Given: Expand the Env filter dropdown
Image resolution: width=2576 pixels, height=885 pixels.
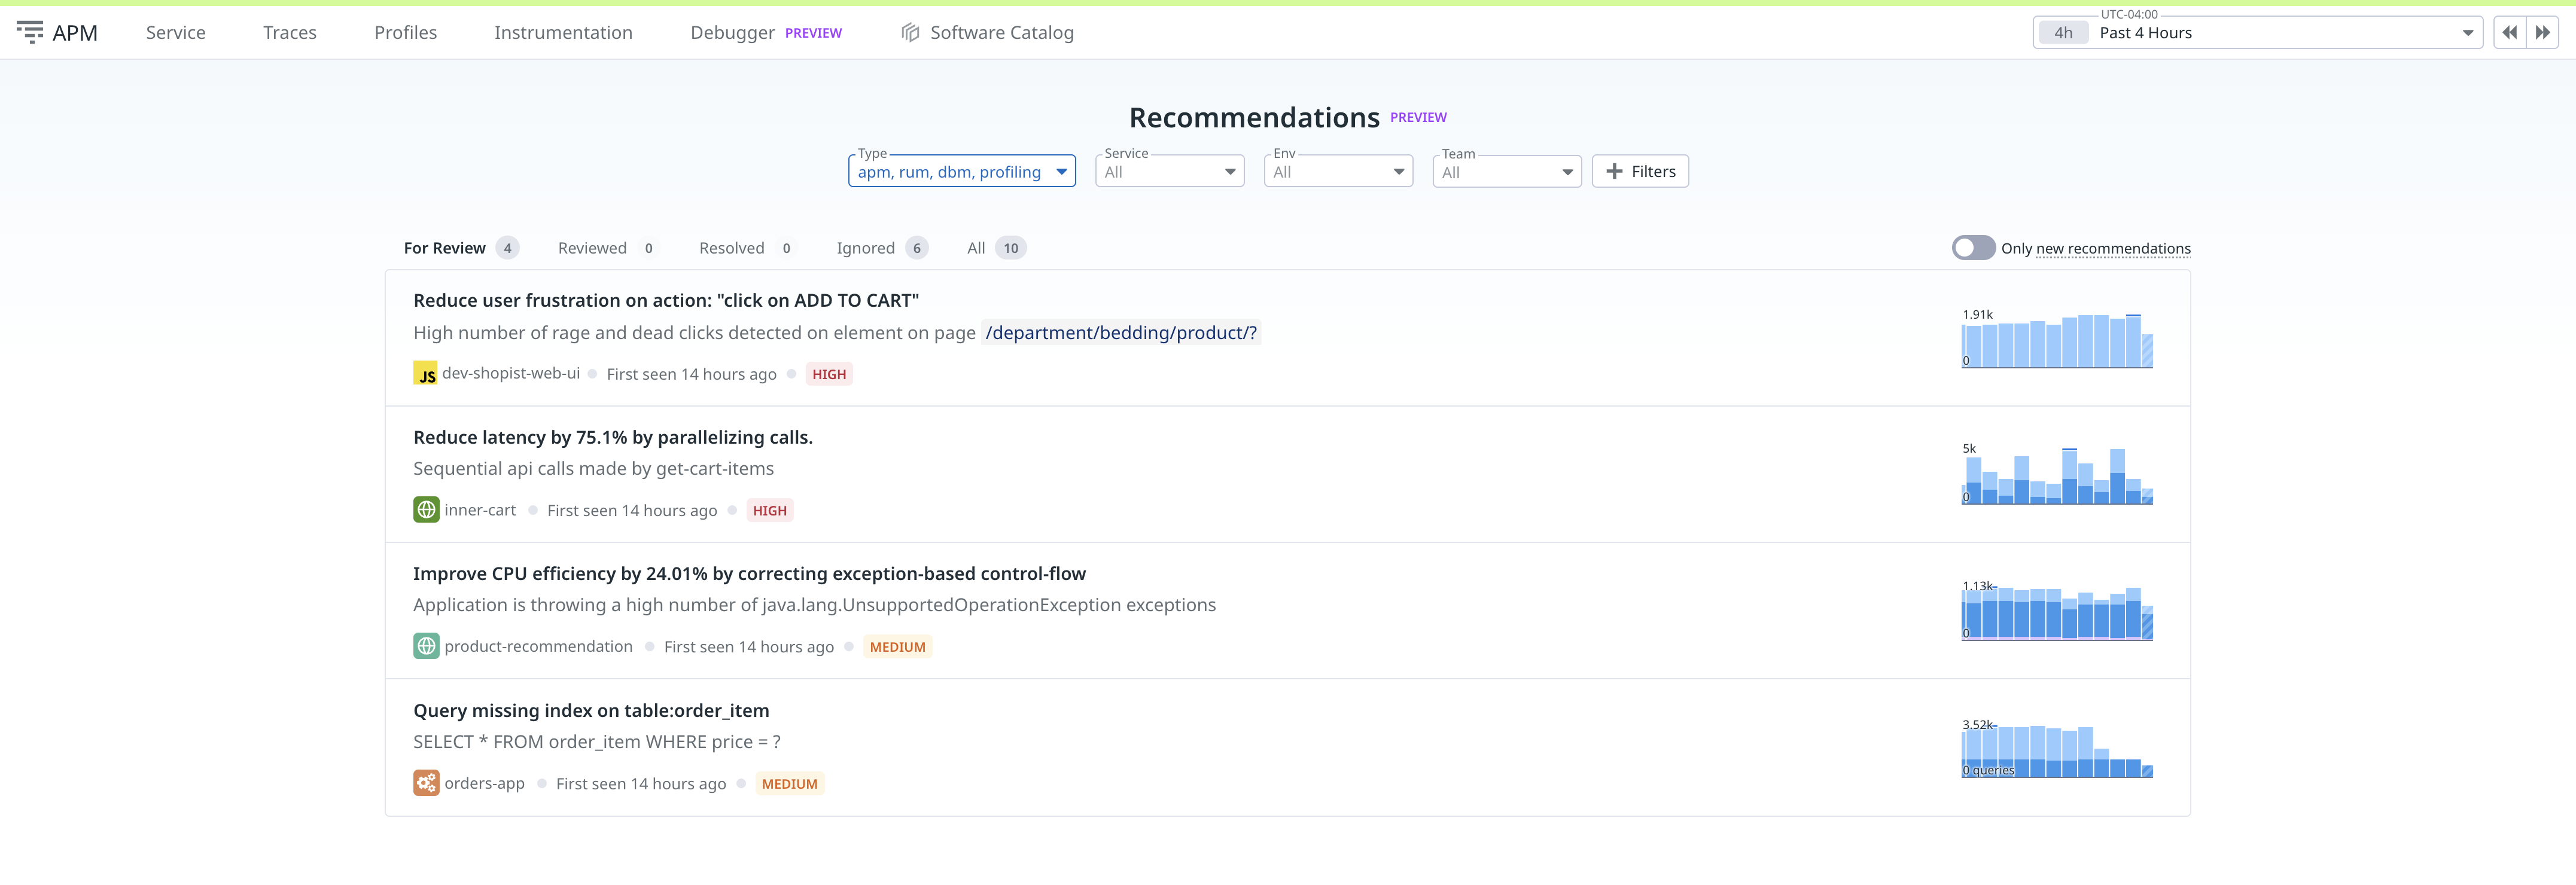Looking at the screenshot, I should click(1337, 172).
